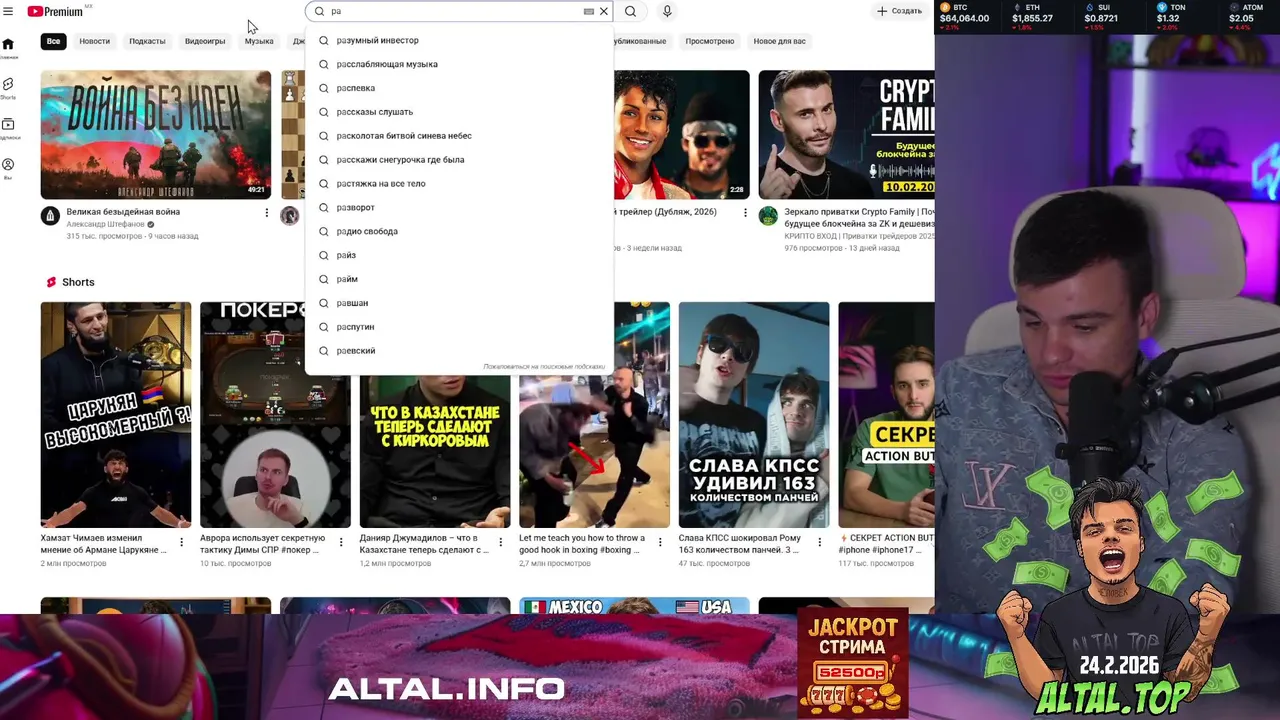Screen dimensions: 1280x720
Task: Choose suggestion "разумный инвестор"
Action: (x=459, y=40)
